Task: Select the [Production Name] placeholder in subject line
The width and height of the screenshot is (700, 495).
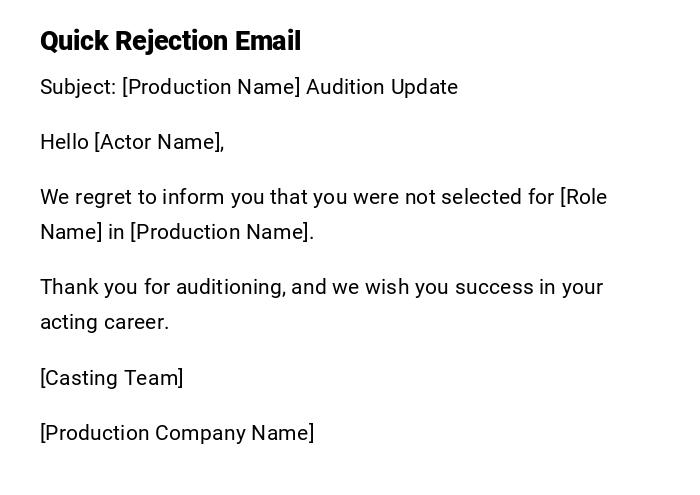Action: (x=211, y=87)
